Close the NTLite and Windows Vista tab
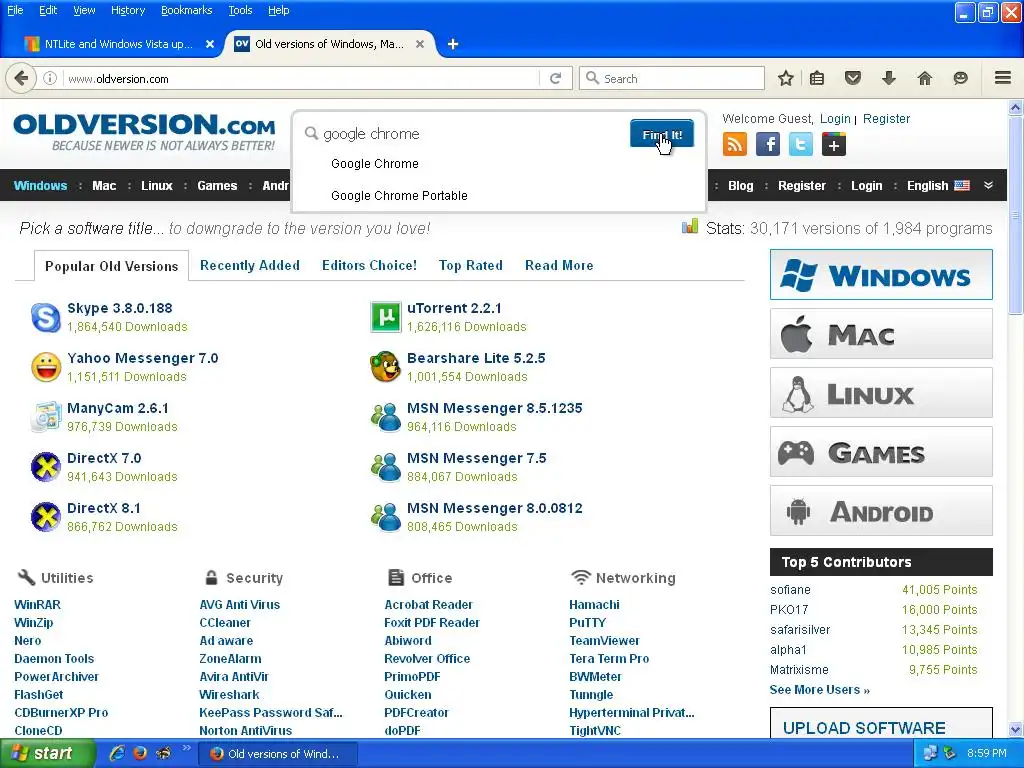 pos(210,44)
